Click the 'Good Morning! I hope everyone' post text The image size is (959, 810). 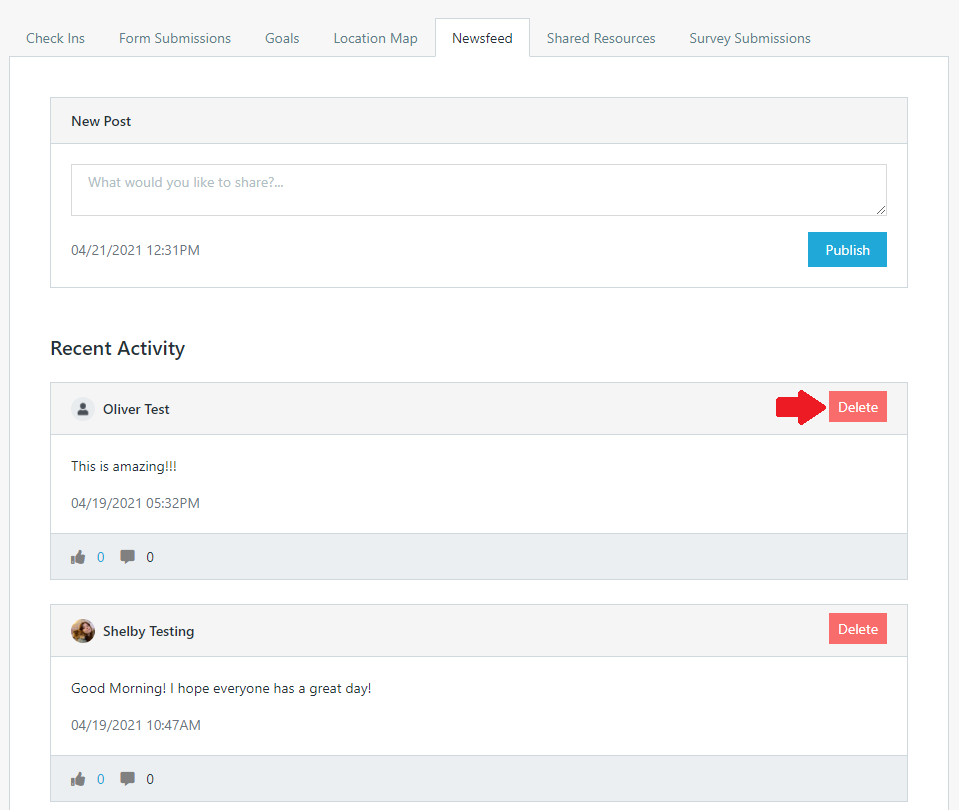pos(221,688)
